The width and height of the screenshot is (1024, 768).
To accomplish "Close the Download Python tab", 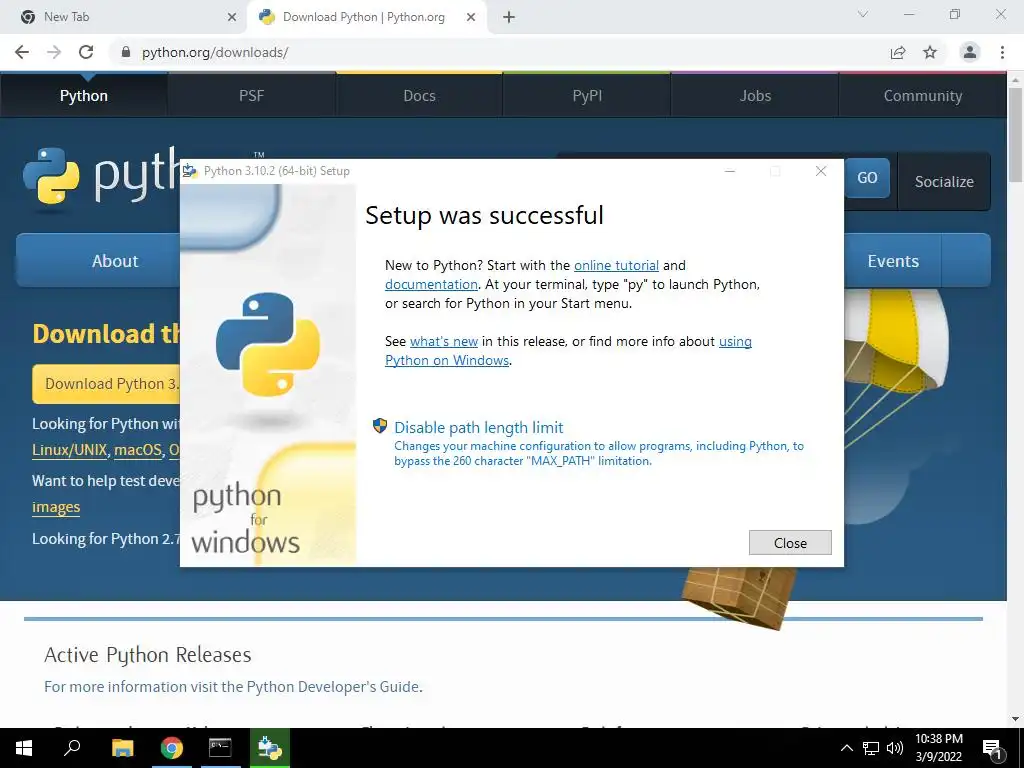I will click(471, 18).
